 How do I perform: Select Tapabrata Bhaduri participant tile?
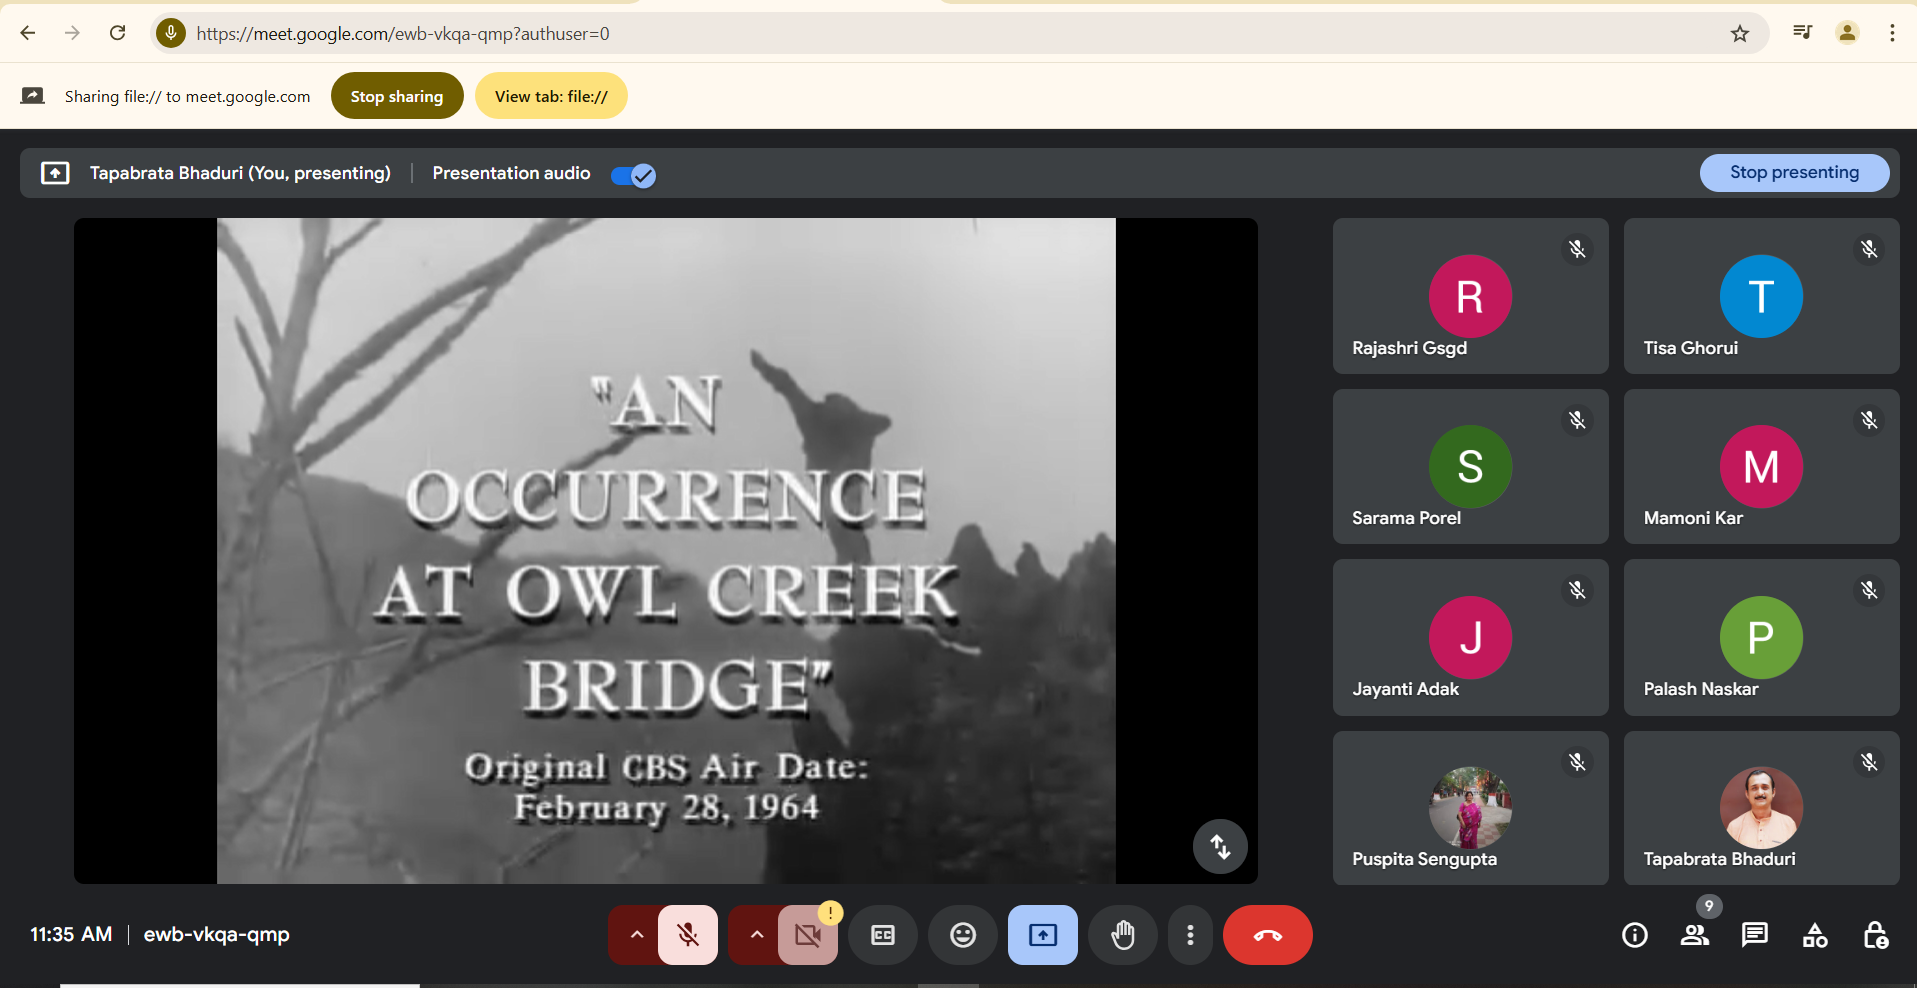coord(1761,808)
